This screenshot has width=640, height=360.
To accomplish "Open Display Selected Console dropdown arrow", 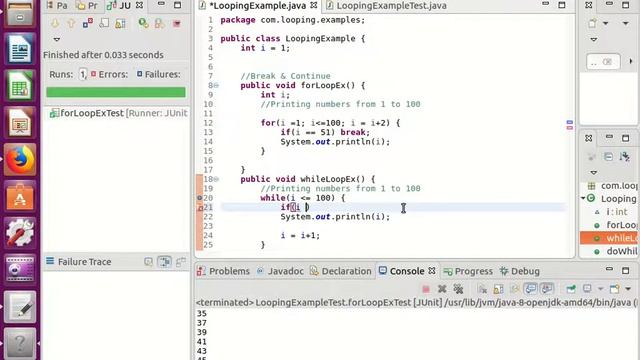I will point(600,289).
